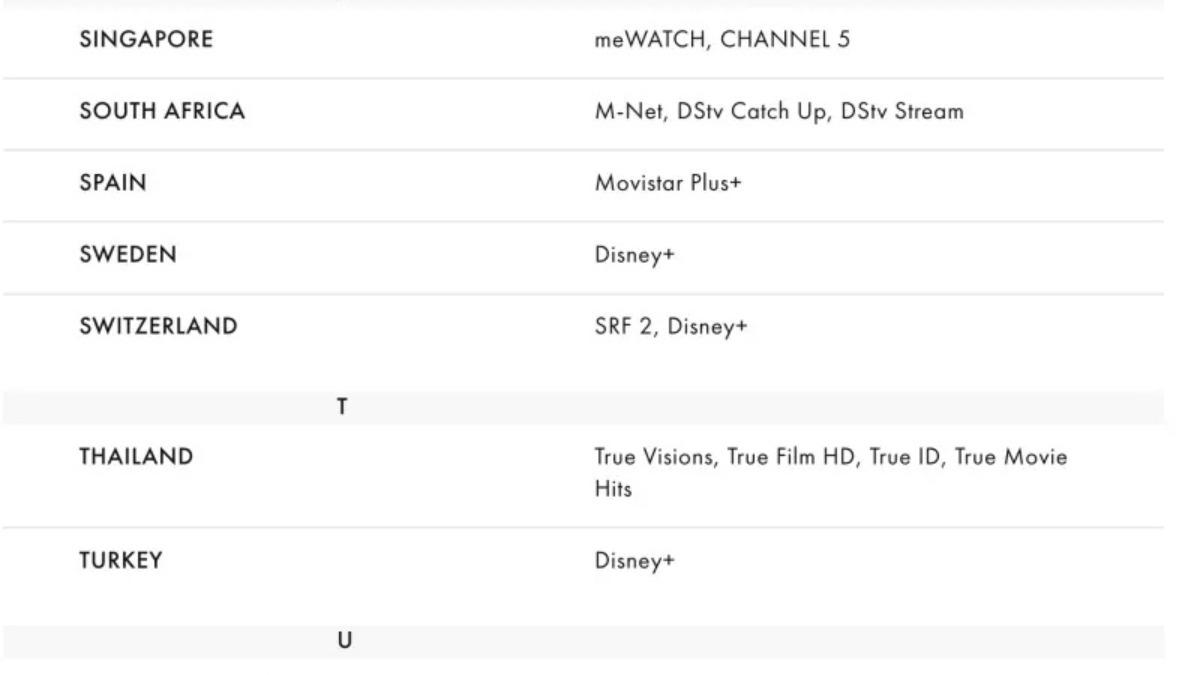Select M-Net, DStv Catch Up, DStv Stream text
The image size is (1200, 675).
[x=779, y=112]
